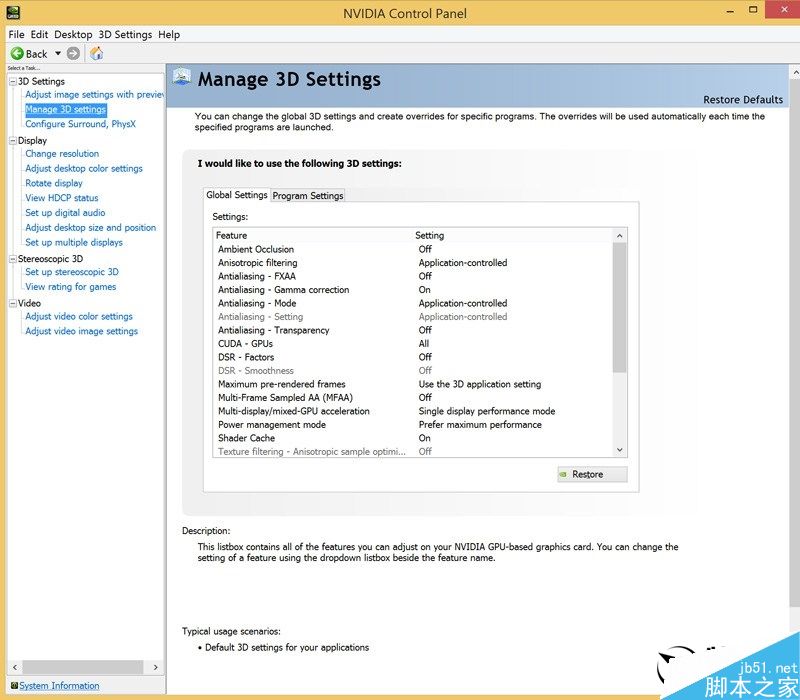Select the Ambient Occlusion row
This screenshot has width=800, height=700.
(x=413, y=249)
